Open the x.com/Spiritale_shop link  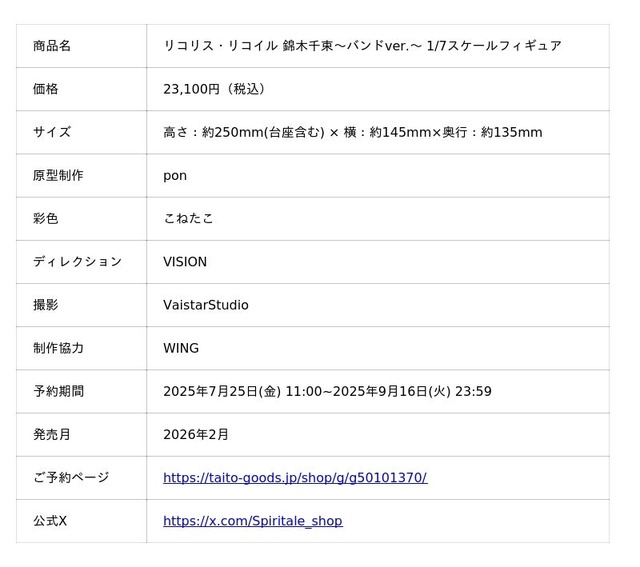pyautogui.click(x=253, y=521)
